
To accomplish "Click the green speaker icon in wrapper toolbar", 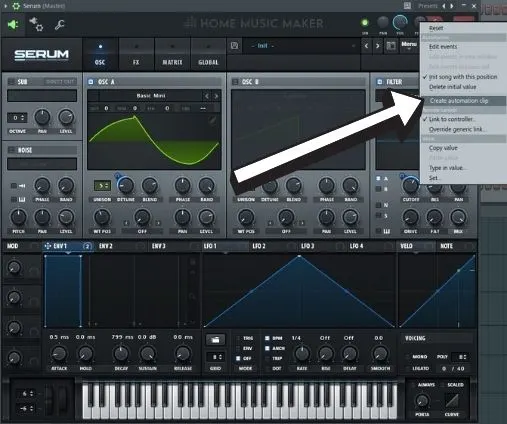I will 13,25.
